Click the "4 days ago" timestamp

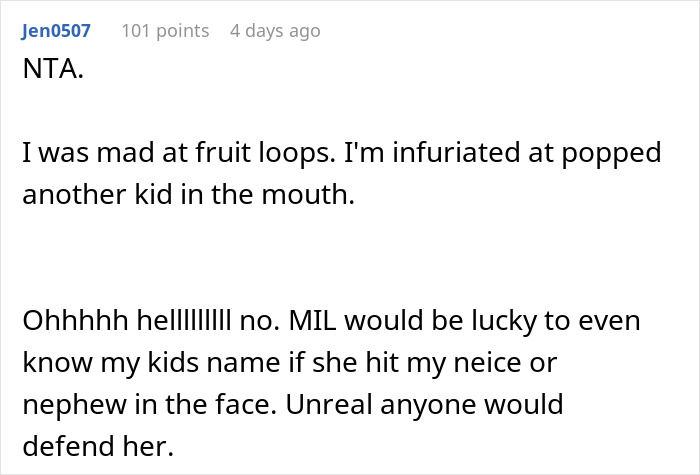point(276,31)
